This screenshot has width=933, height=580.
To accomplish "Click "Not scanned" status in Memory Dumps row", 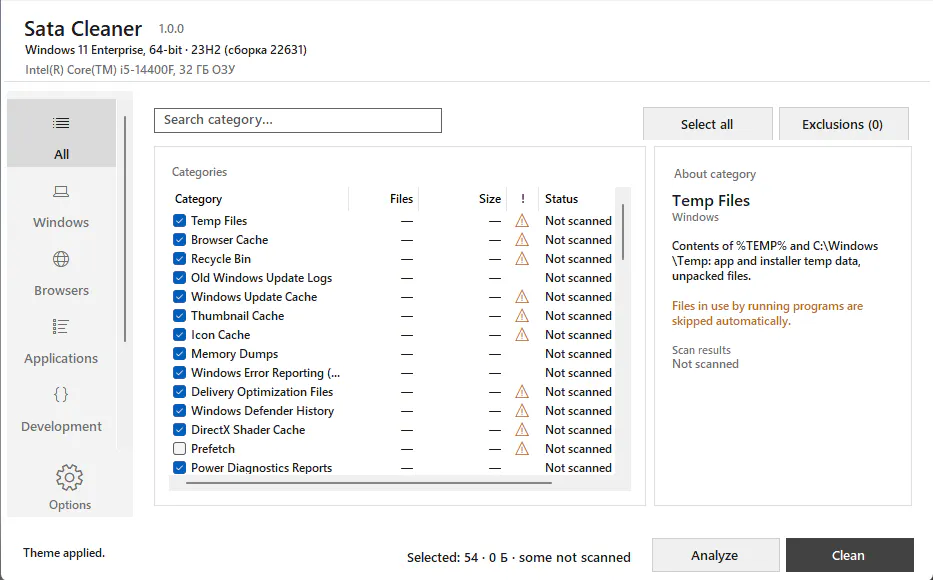I will (x=578, y=354).
